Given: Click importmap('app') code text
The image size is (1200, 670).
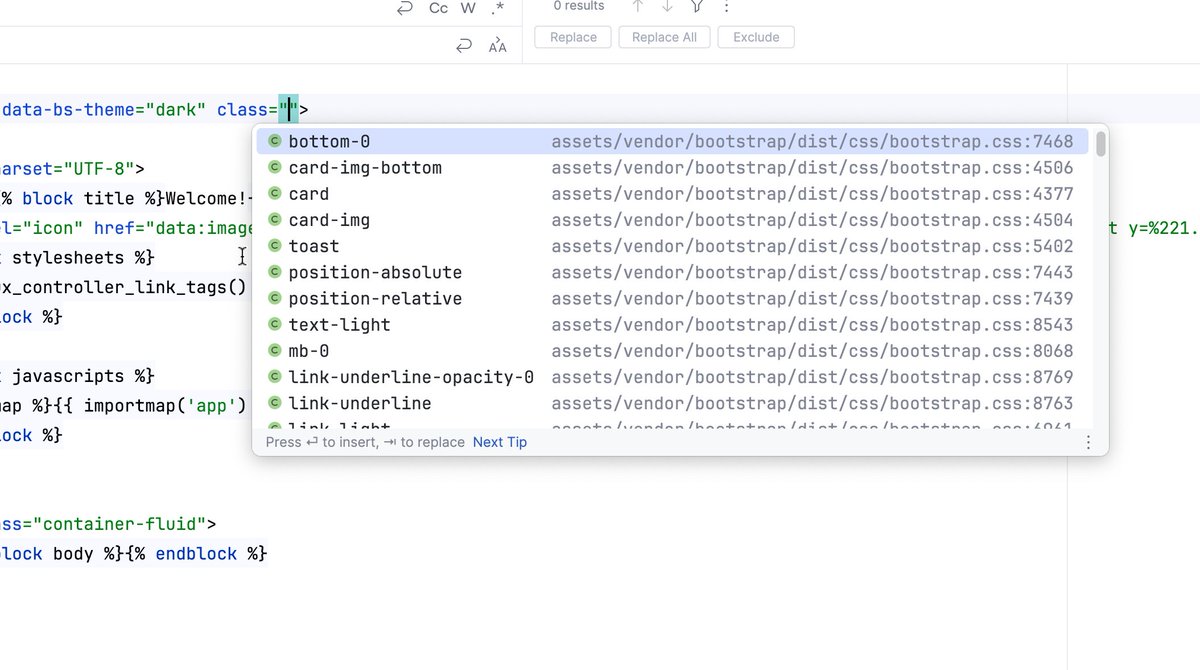Looking at the screenshot, I should click(x=164, y=406).
